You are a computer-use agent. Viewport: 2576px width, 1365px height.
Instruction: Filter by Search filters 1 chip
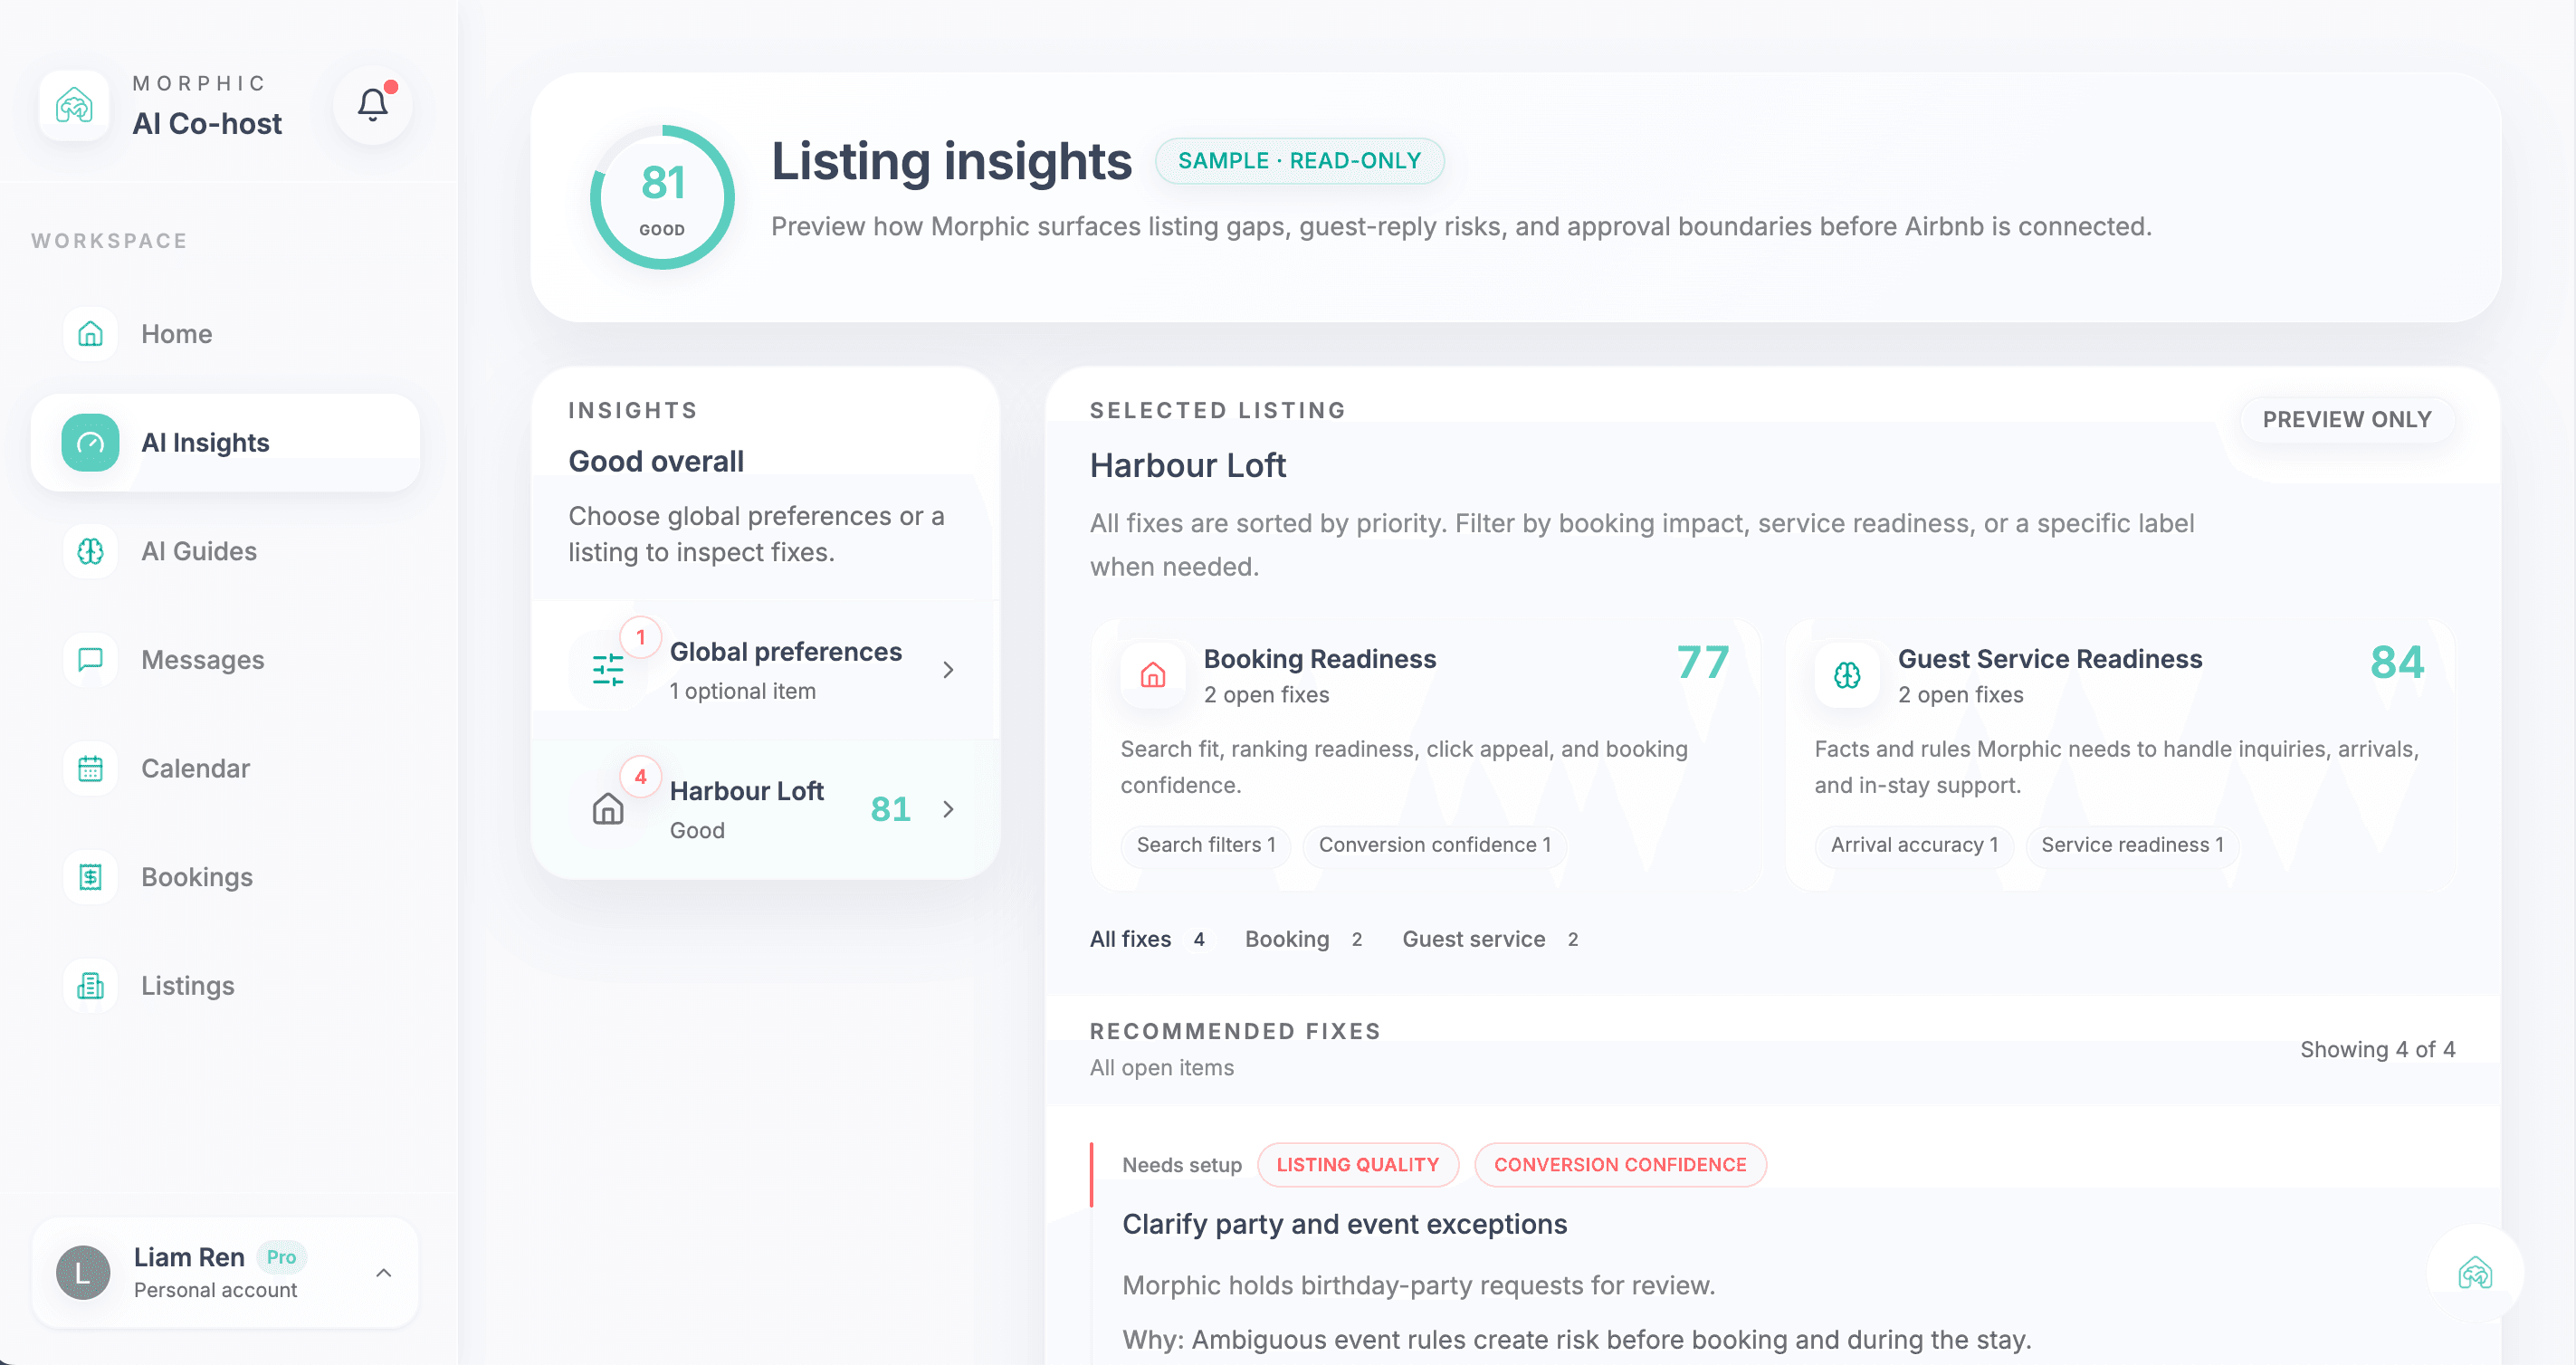pos(1206,845)
